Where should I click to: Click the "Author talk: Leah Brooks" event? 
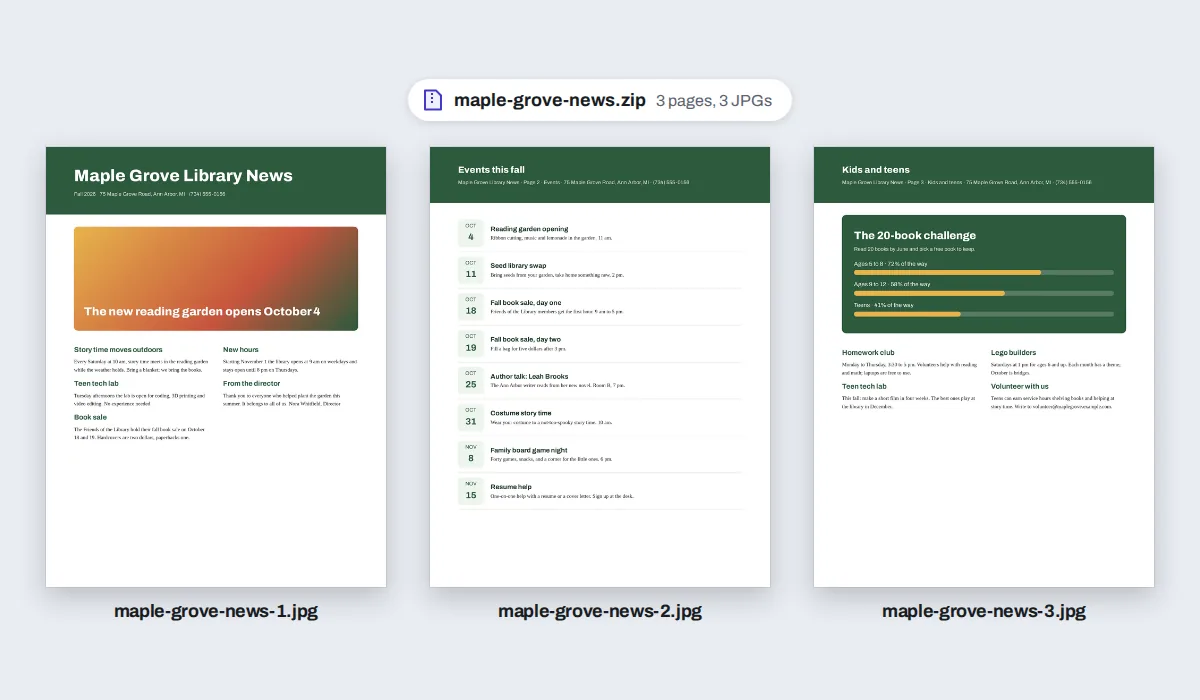click(x=529, y=376)
